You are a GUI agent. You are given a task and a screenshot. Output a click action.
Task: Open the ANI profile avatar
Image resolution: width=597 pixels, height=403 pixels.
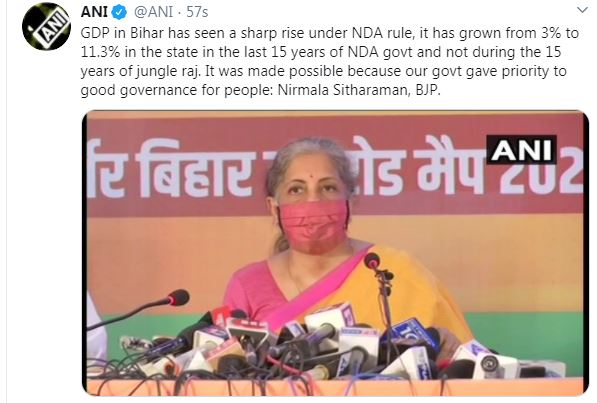click(x=46, y=26)
